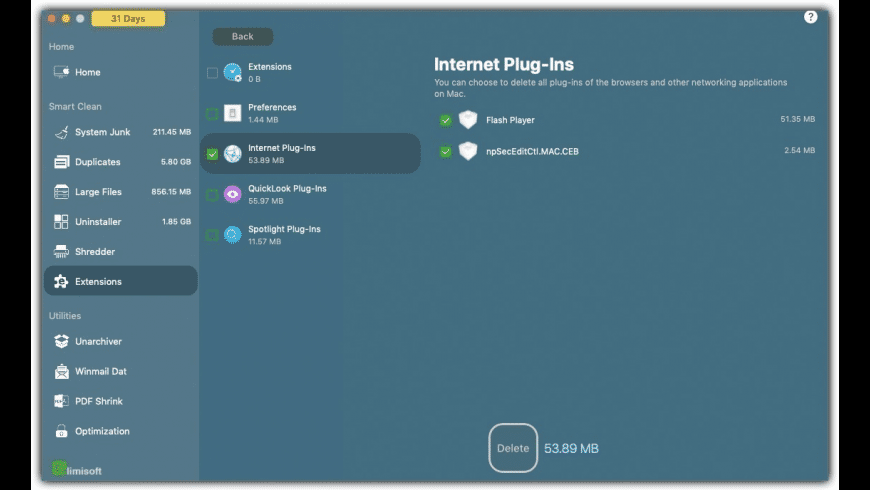
Task: Uncheck the Flash Player checkbox
Action: (x=446, y=120)
